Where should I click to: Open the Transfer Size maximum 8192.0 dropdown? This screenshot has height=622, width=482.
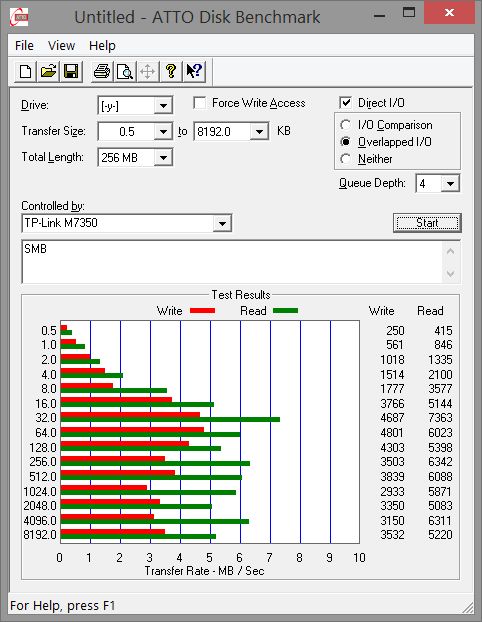[259, 132]
